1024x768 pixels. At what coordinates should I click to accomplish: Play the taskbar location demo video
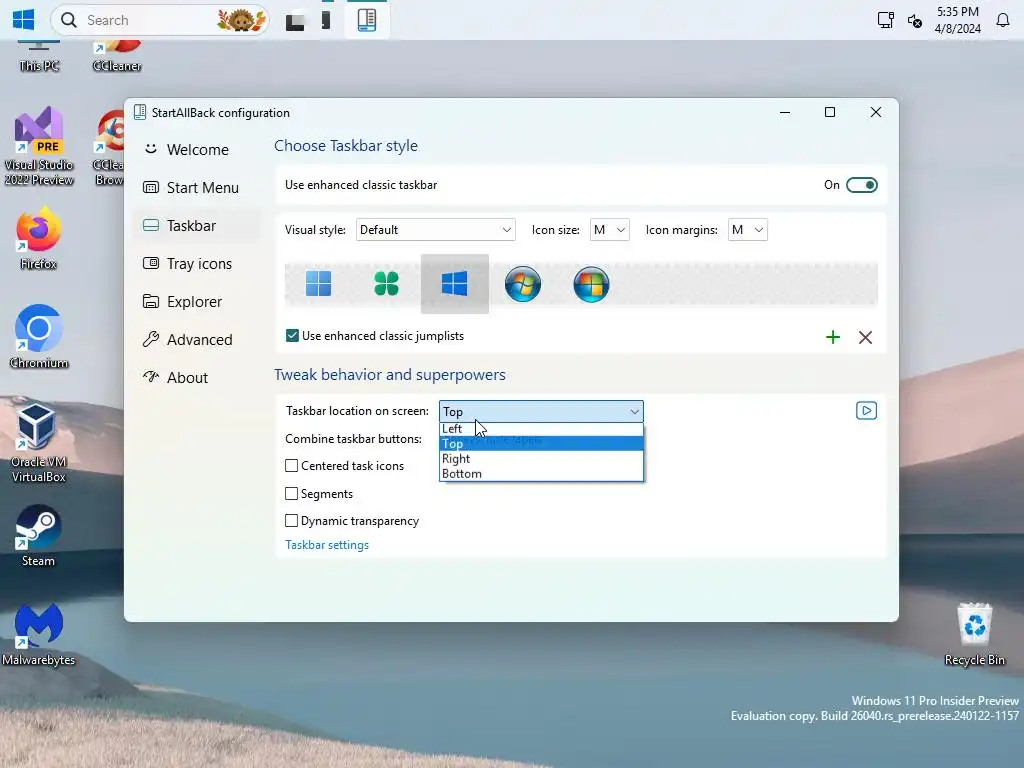866,411
